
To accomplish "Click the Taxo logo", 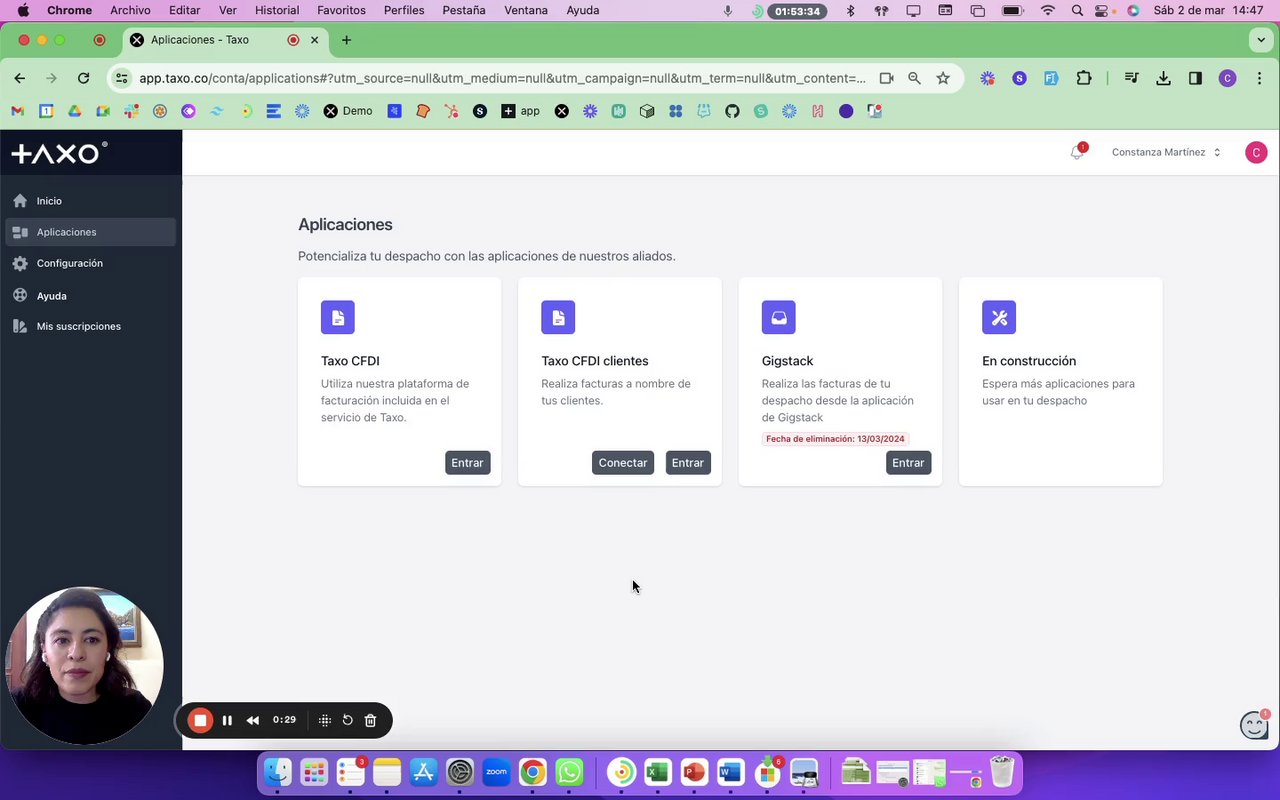I will (59, 153).
